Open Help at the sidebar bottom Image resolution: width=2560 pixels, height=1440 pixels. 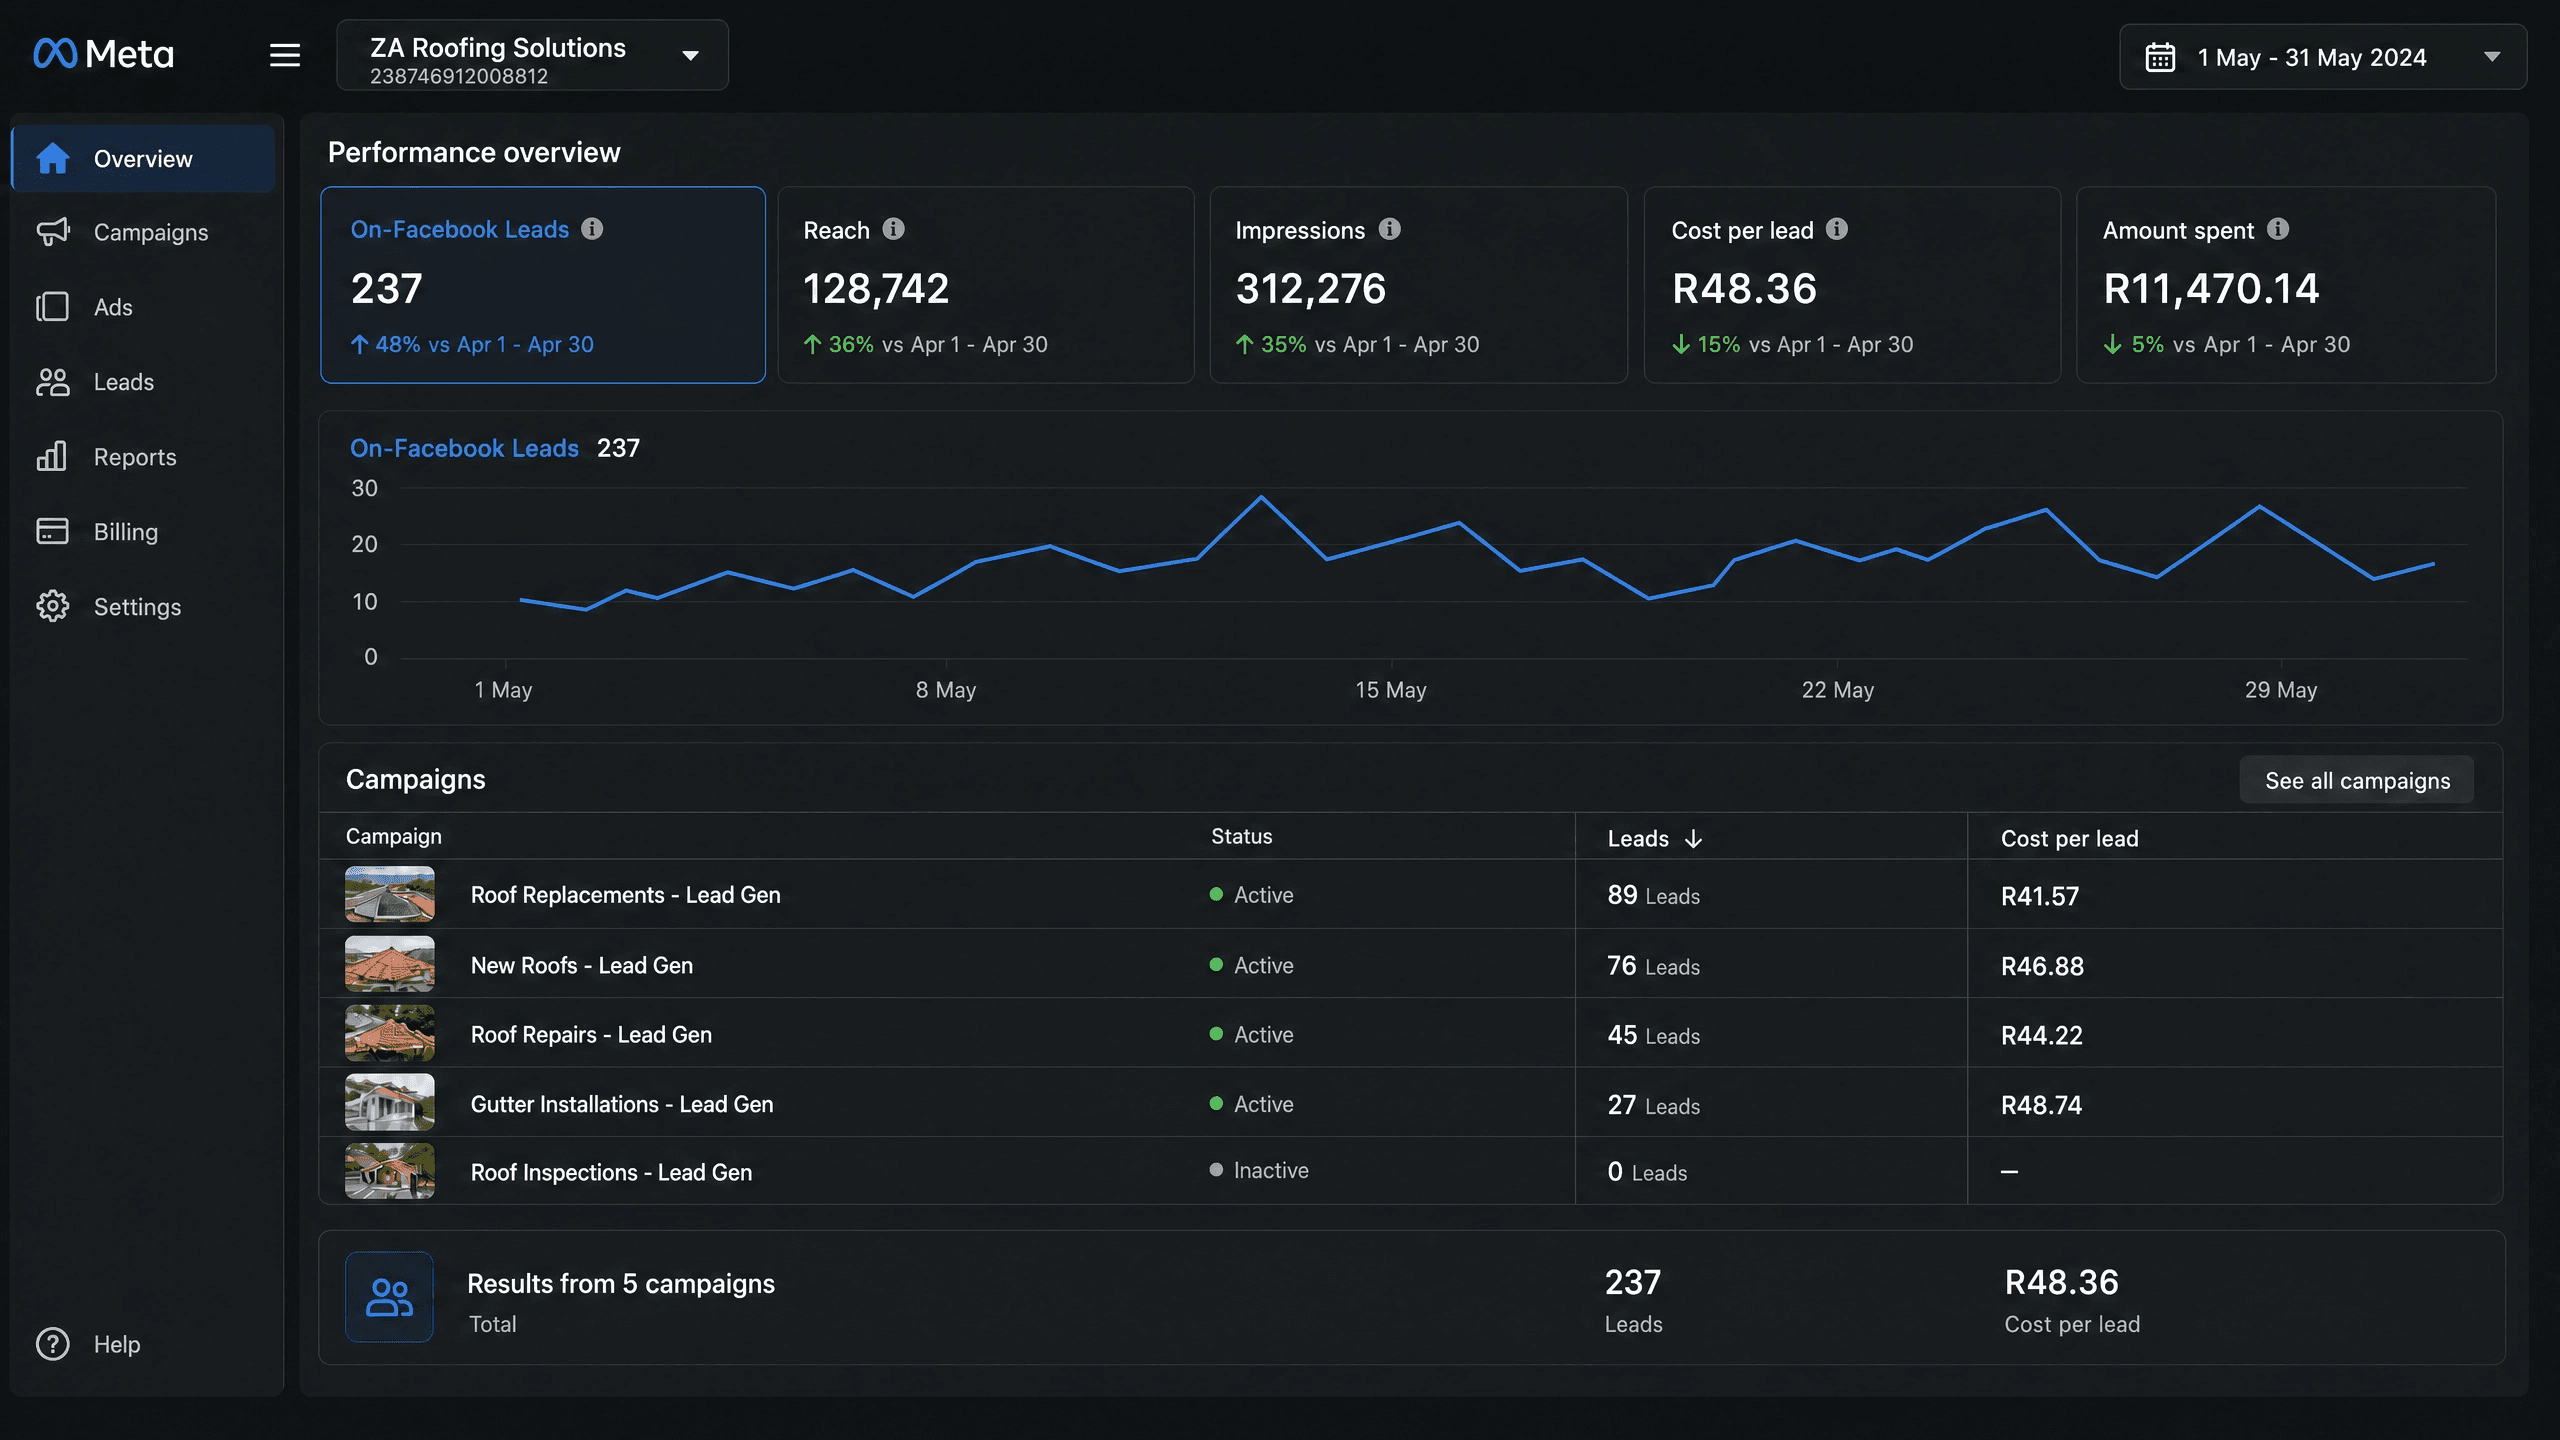143,1344
